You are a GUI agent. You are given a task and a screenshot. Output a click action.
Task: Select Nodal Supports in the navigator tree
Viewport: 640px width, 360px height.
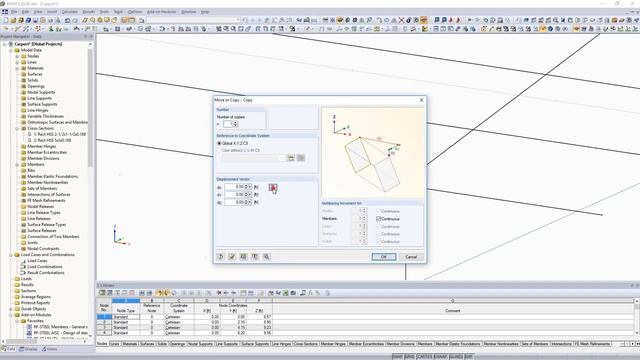coord(41,92)
